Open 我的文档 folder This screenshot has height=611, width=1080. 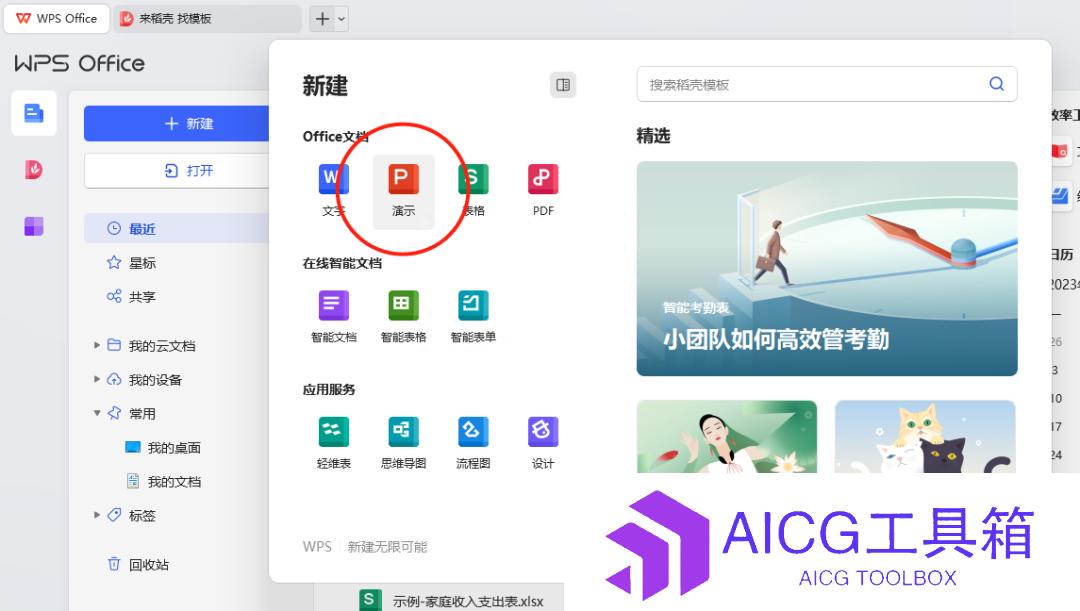click(x=163, y=481)
